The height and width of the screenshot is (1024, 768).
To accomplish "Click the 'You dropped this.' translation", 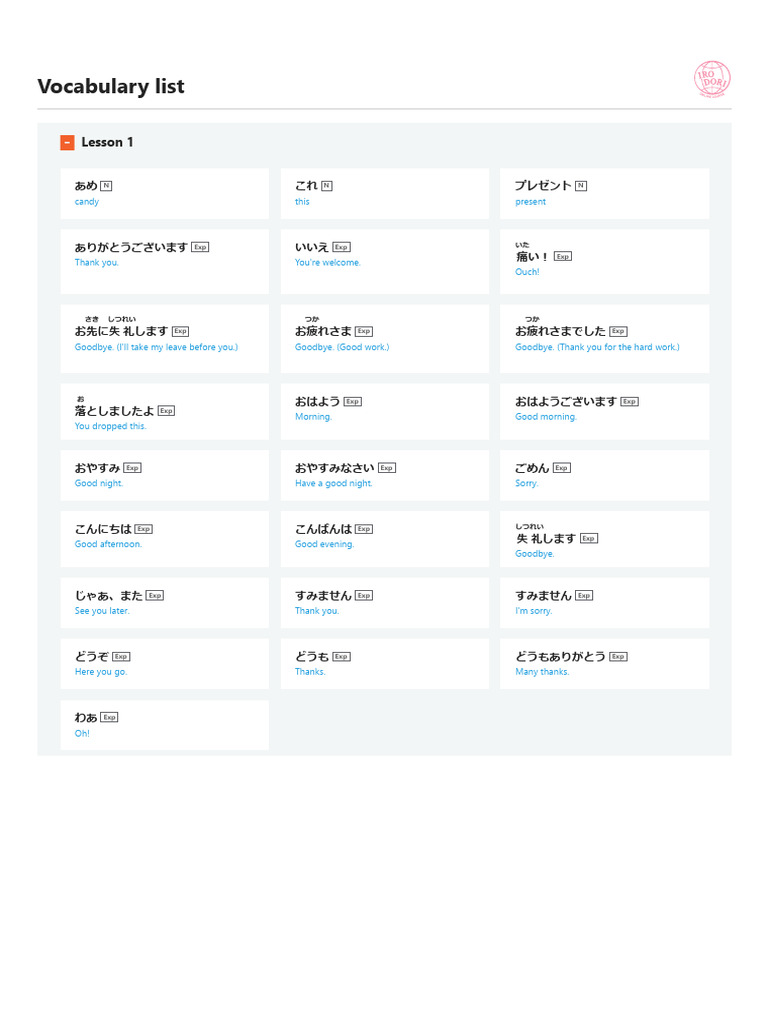I will 110,426.
